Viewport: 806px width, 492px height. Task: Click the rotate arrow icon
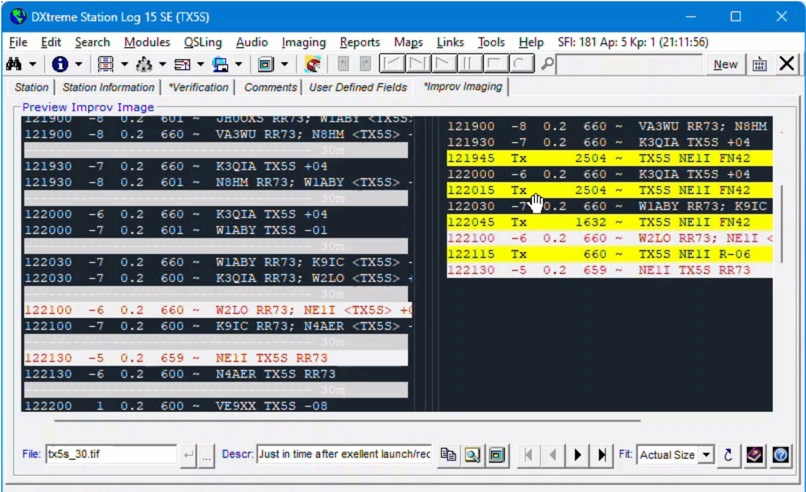click(x=728, y=455)
